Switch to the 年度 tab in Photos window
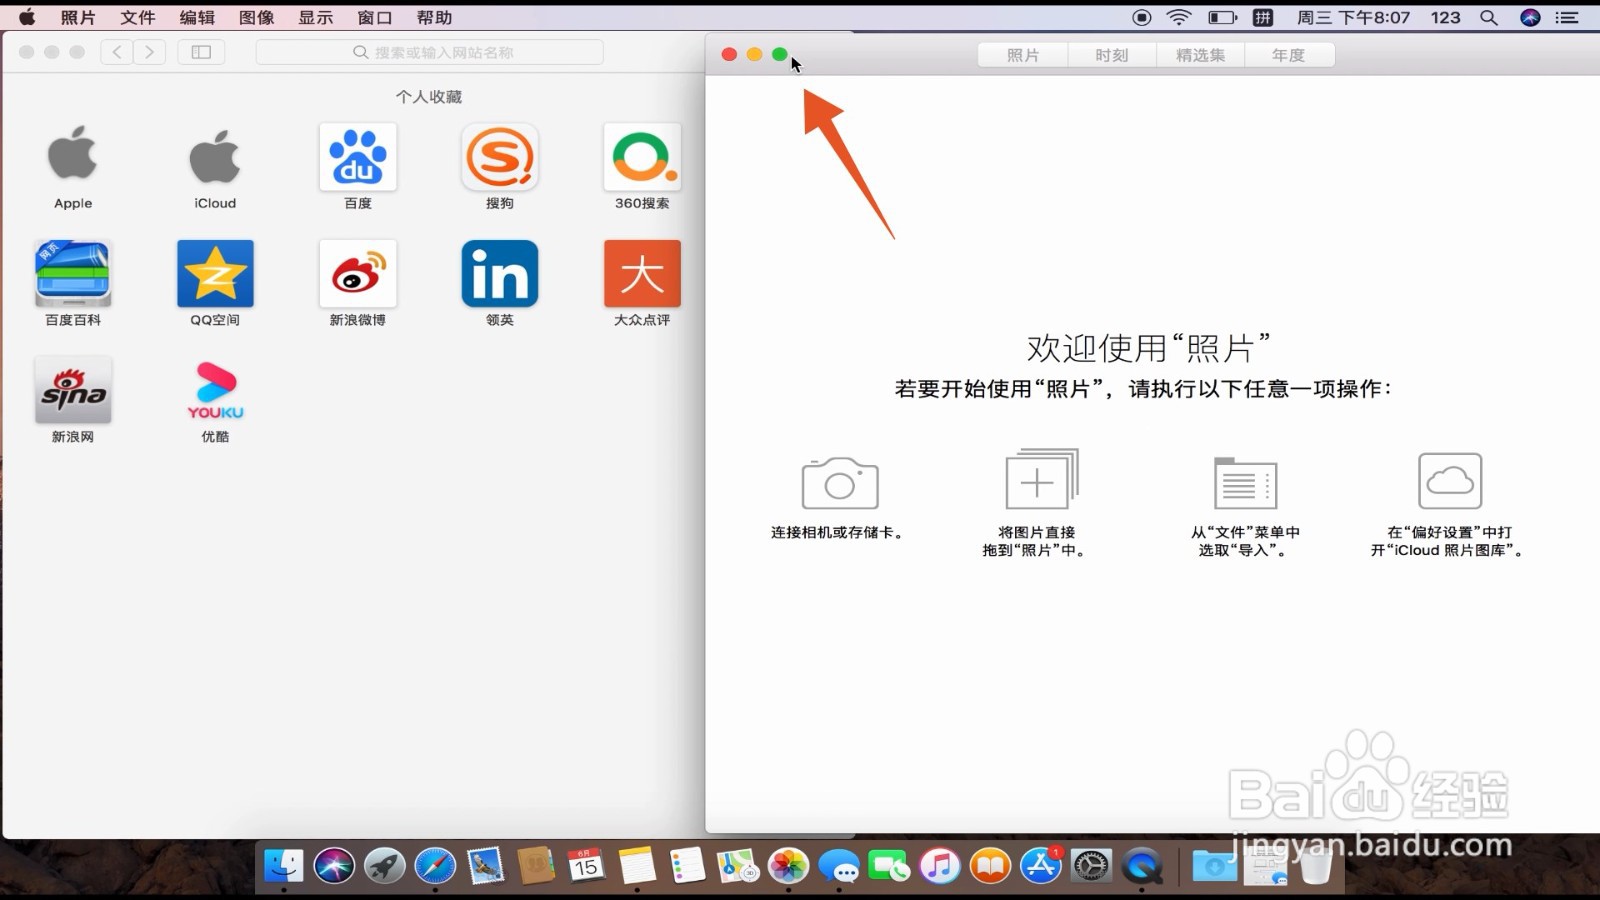The image size is (1600, 900). (1289, 55)
